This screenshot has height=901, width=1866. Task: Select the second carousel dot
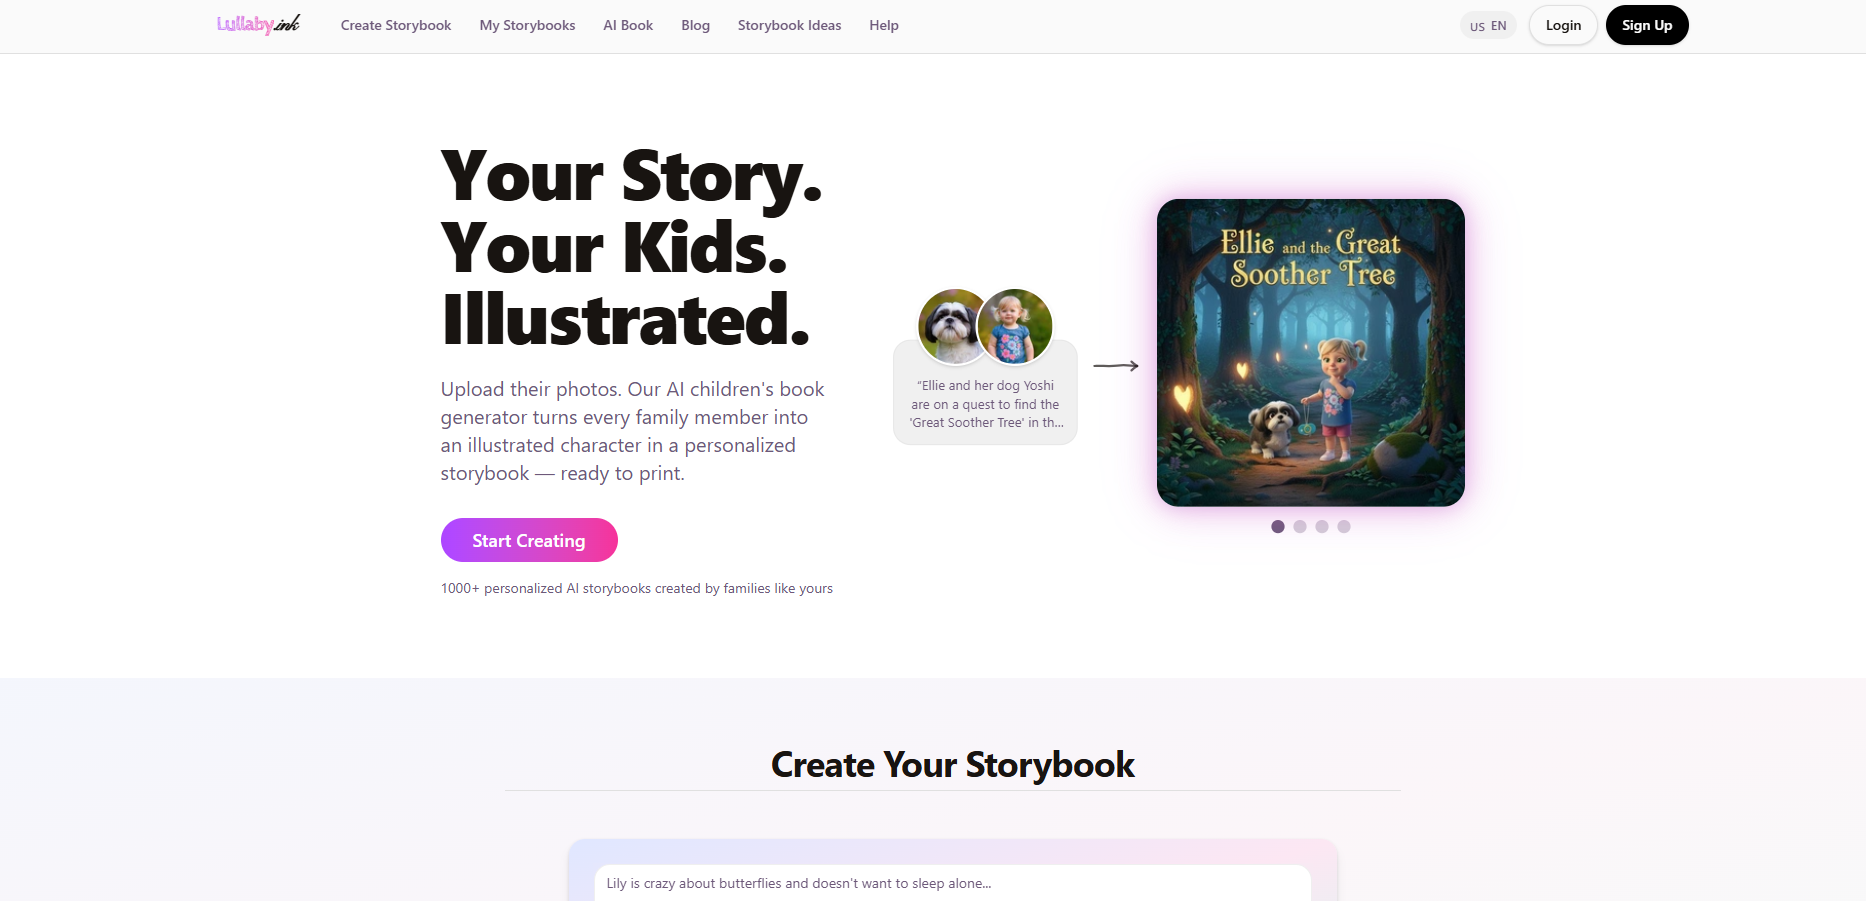click(x=1300, y=527)
